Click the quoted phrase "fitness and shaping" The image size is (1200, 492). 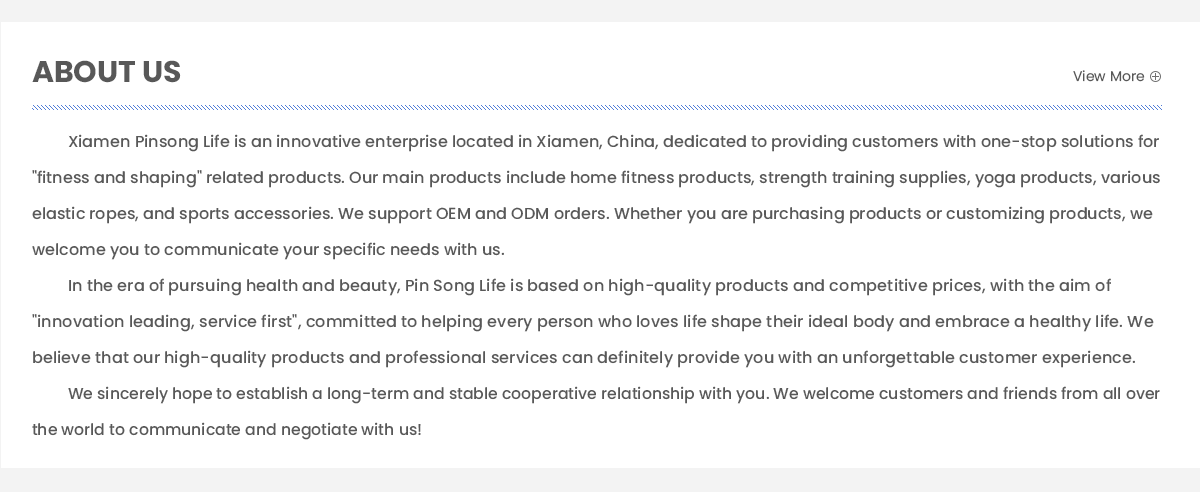(117, 178)
